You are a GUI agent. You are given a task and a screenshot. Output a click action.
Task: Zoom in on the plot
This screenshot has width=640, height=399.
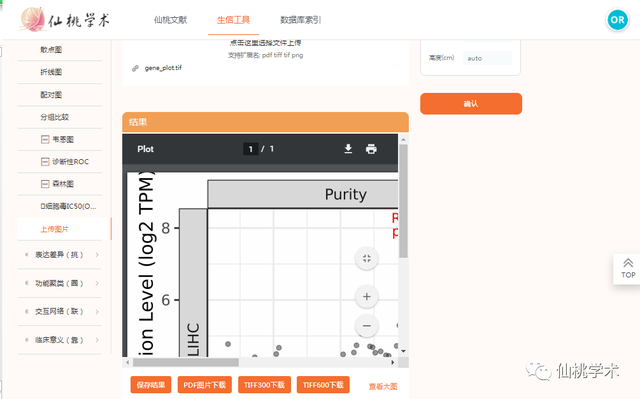pyautogui.click(x=367, y=297)
